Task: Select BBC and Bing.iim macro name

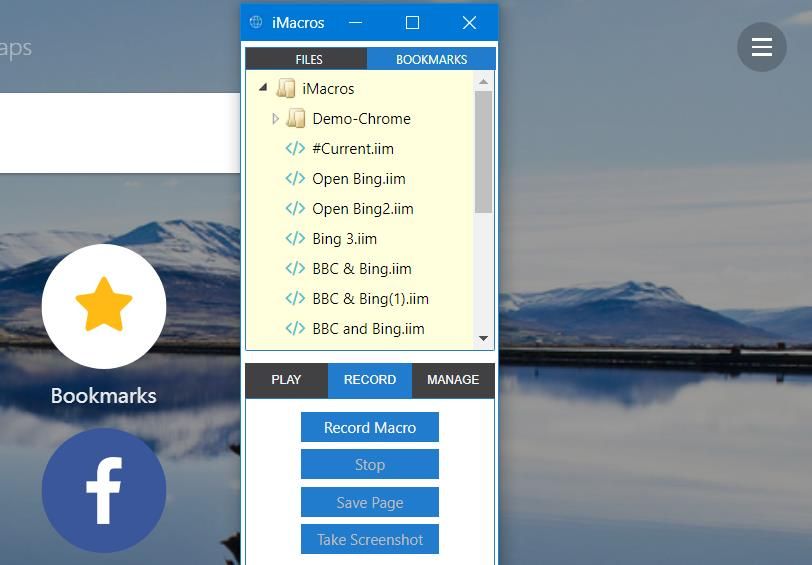Action: [x=368, y=329]
